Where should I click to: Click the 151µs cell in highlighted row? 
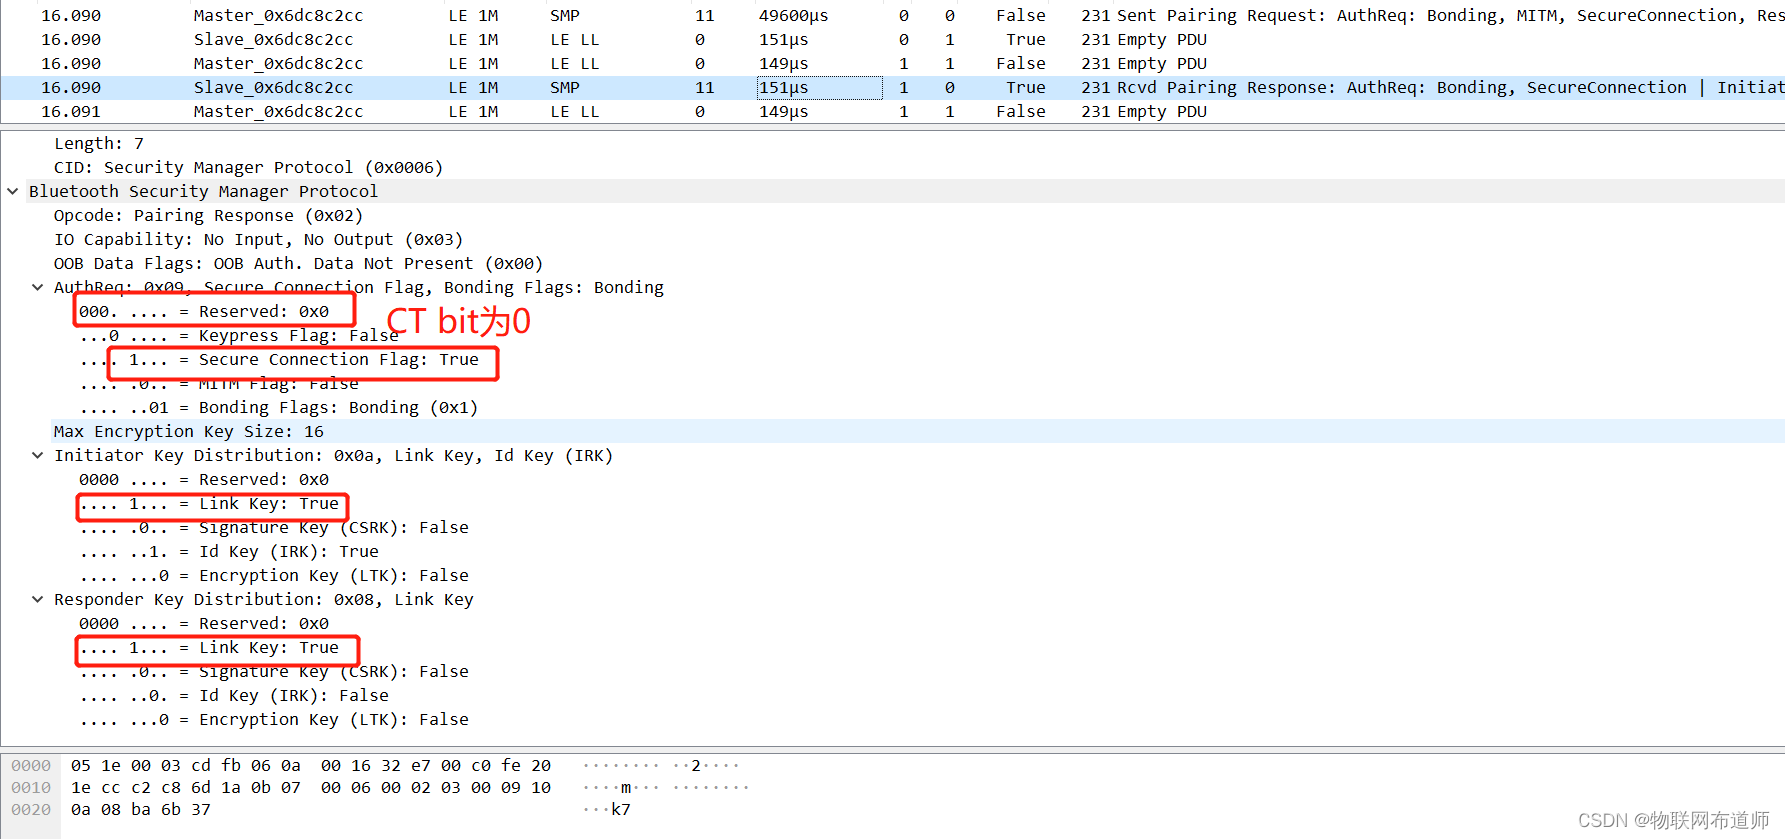point(820,88)
